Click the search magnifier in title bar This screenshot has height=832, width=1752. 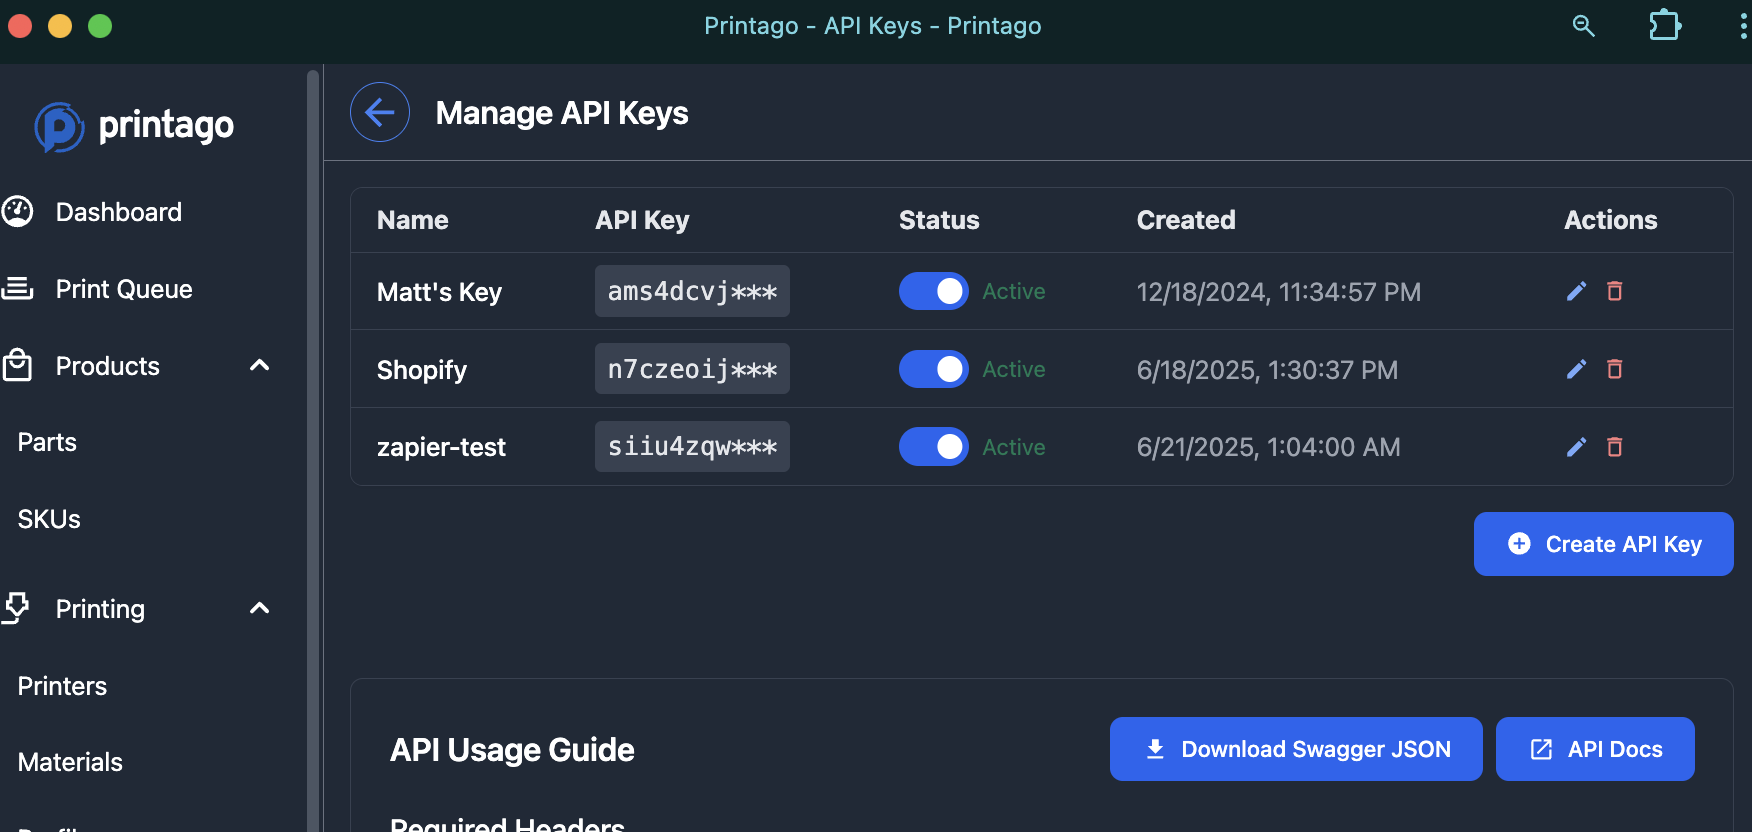1583,25
